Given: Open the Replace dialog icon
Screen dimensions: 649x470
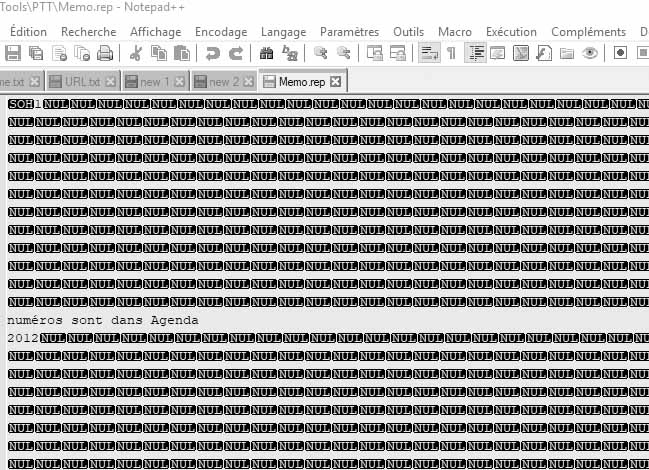Looking at the screenshot, I should pos(290,53).
